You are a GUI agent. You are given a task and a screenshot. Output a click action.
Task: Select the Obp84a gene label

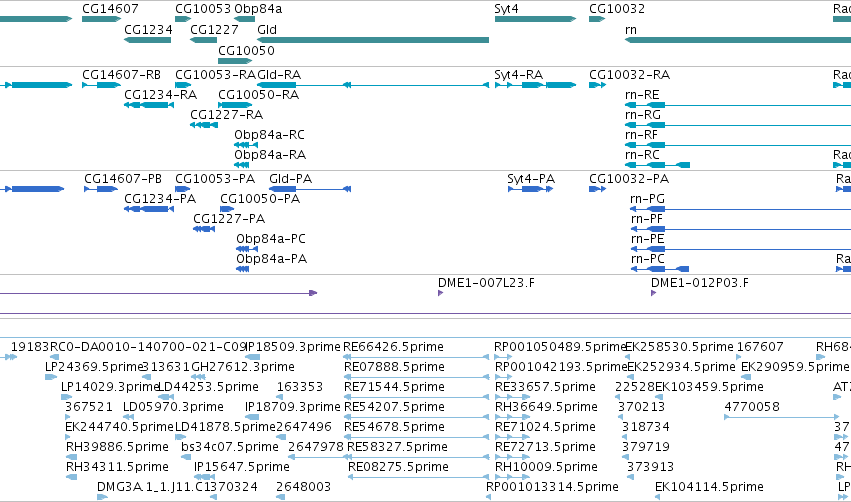(258, 9)
